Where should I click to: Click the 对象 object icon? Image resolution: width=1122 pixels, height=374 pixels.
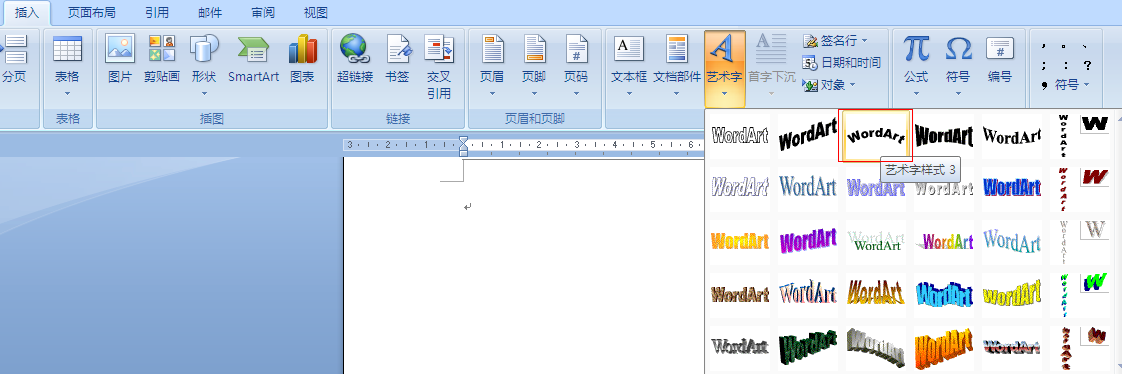click(x=810, y=85)
